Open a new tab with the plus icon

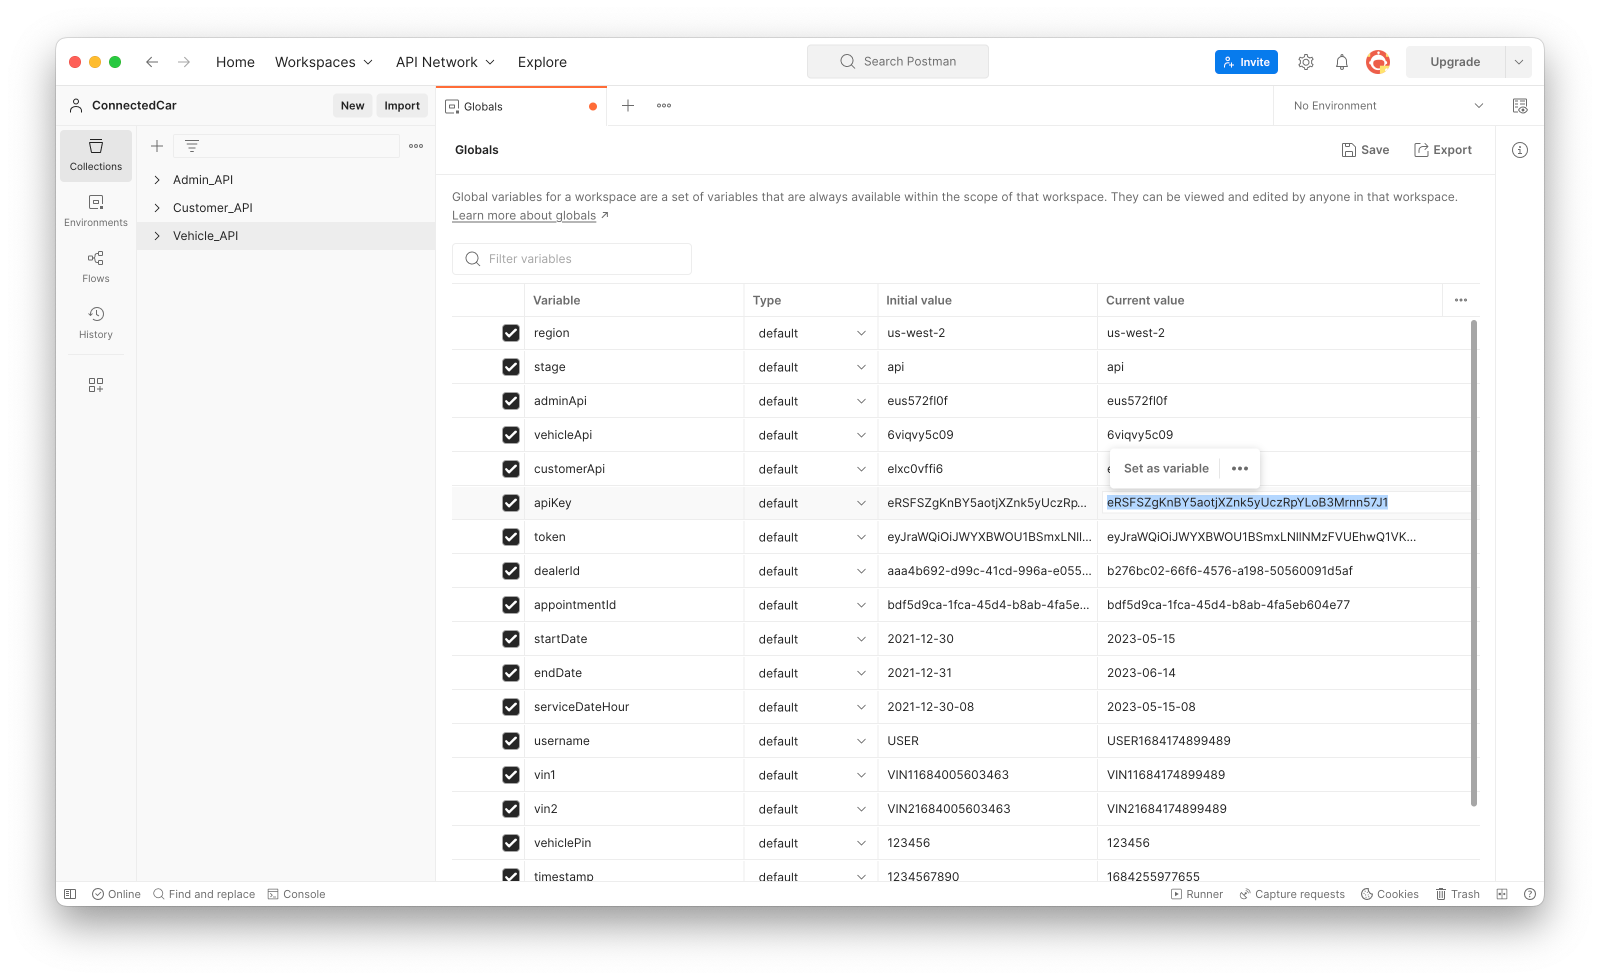628,105
